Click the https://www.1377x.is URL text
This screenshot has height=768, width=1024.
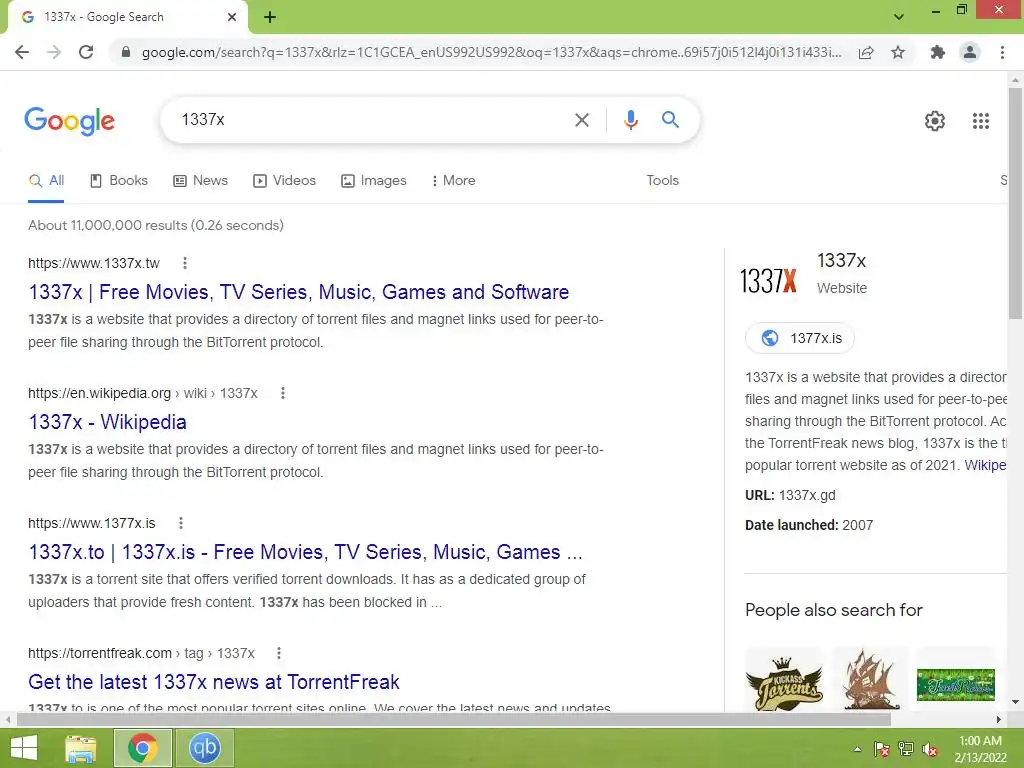(91, 523)
